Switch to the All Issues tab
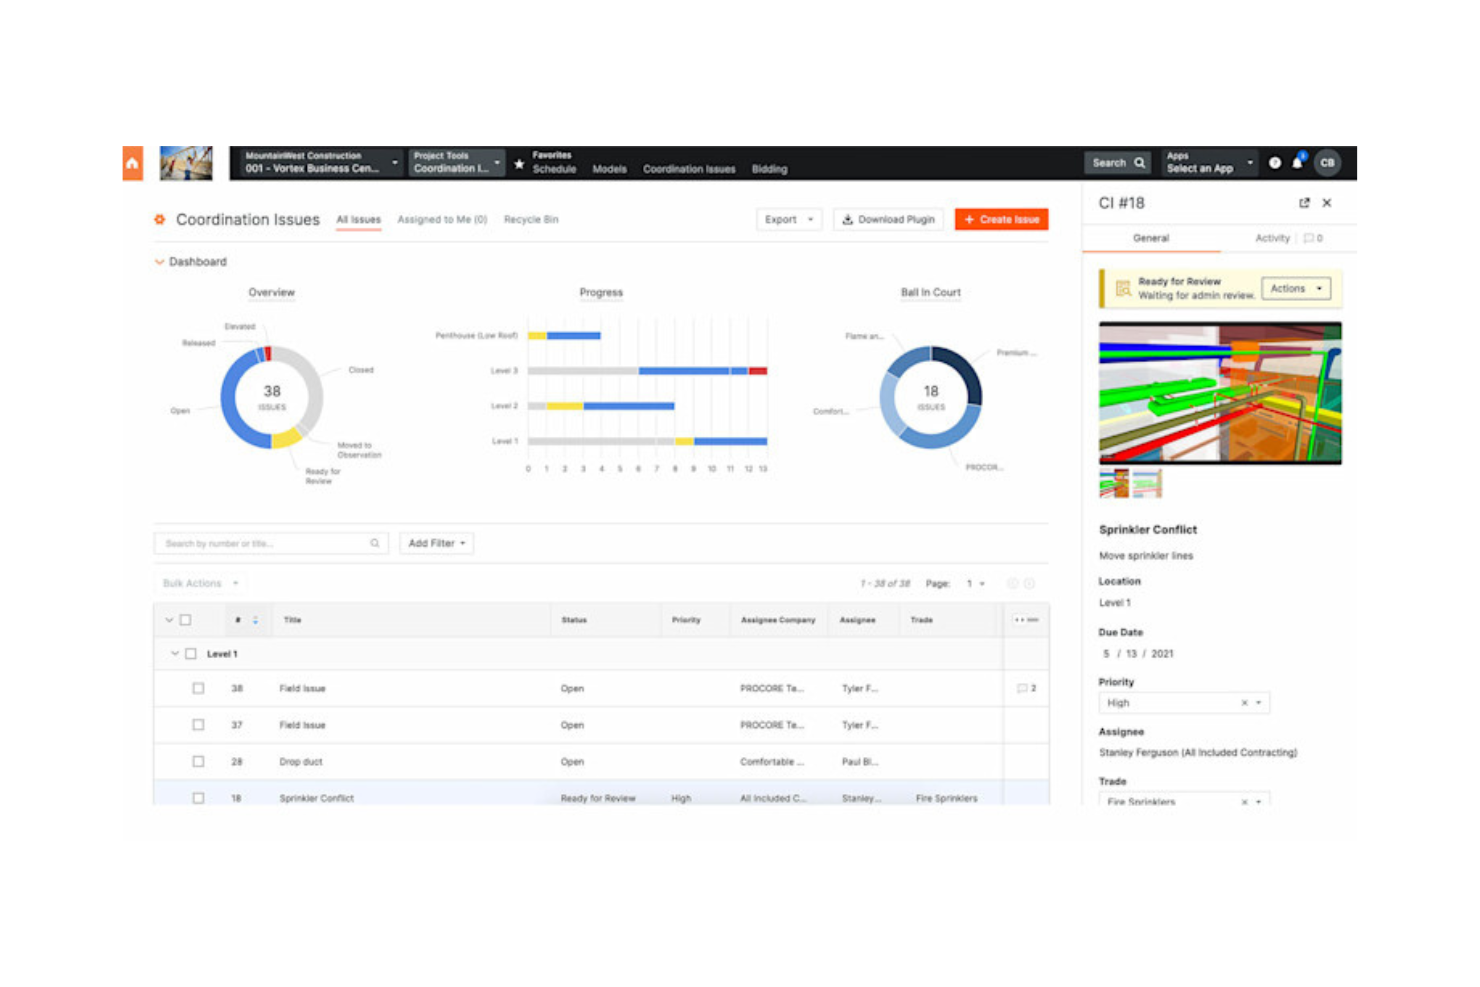Image resolution: width=1480 pixels, height=987 pixels. click(358, 219)
